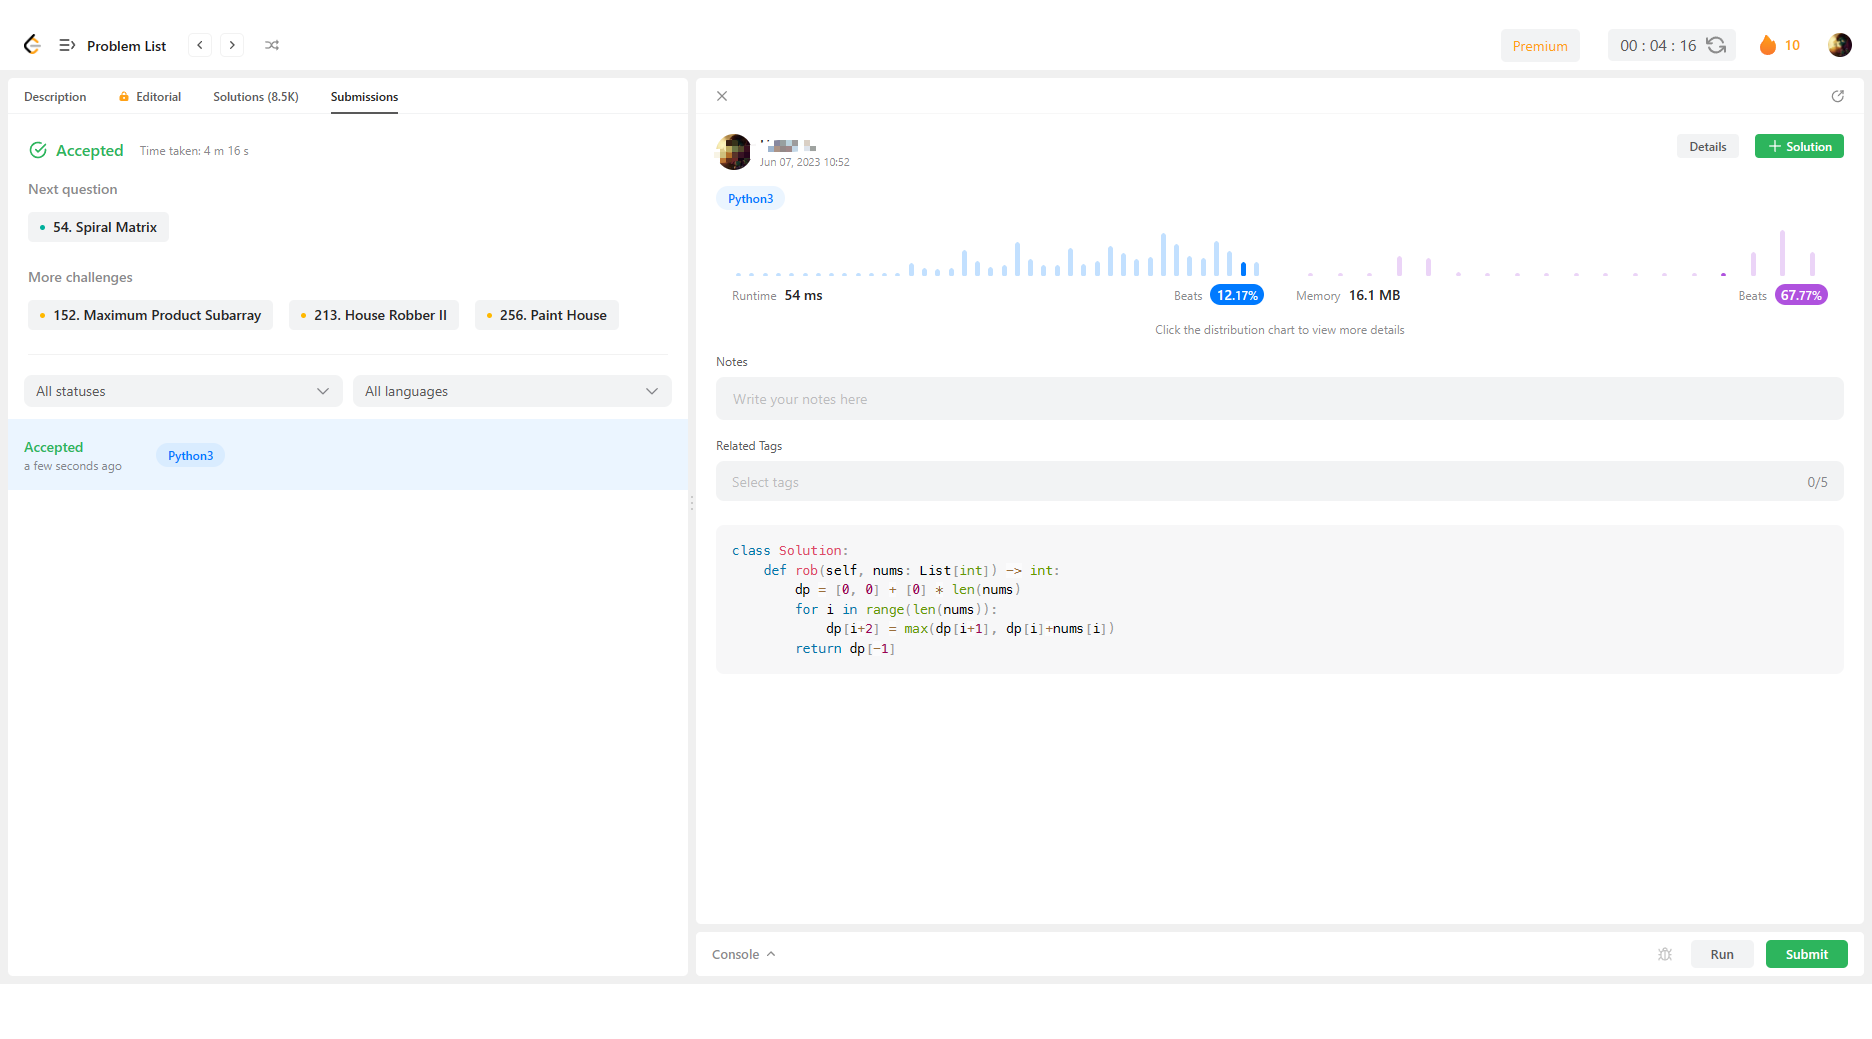1872x1039 pixels.
Task: Click the green Submit button
Action: (1806, 954)
